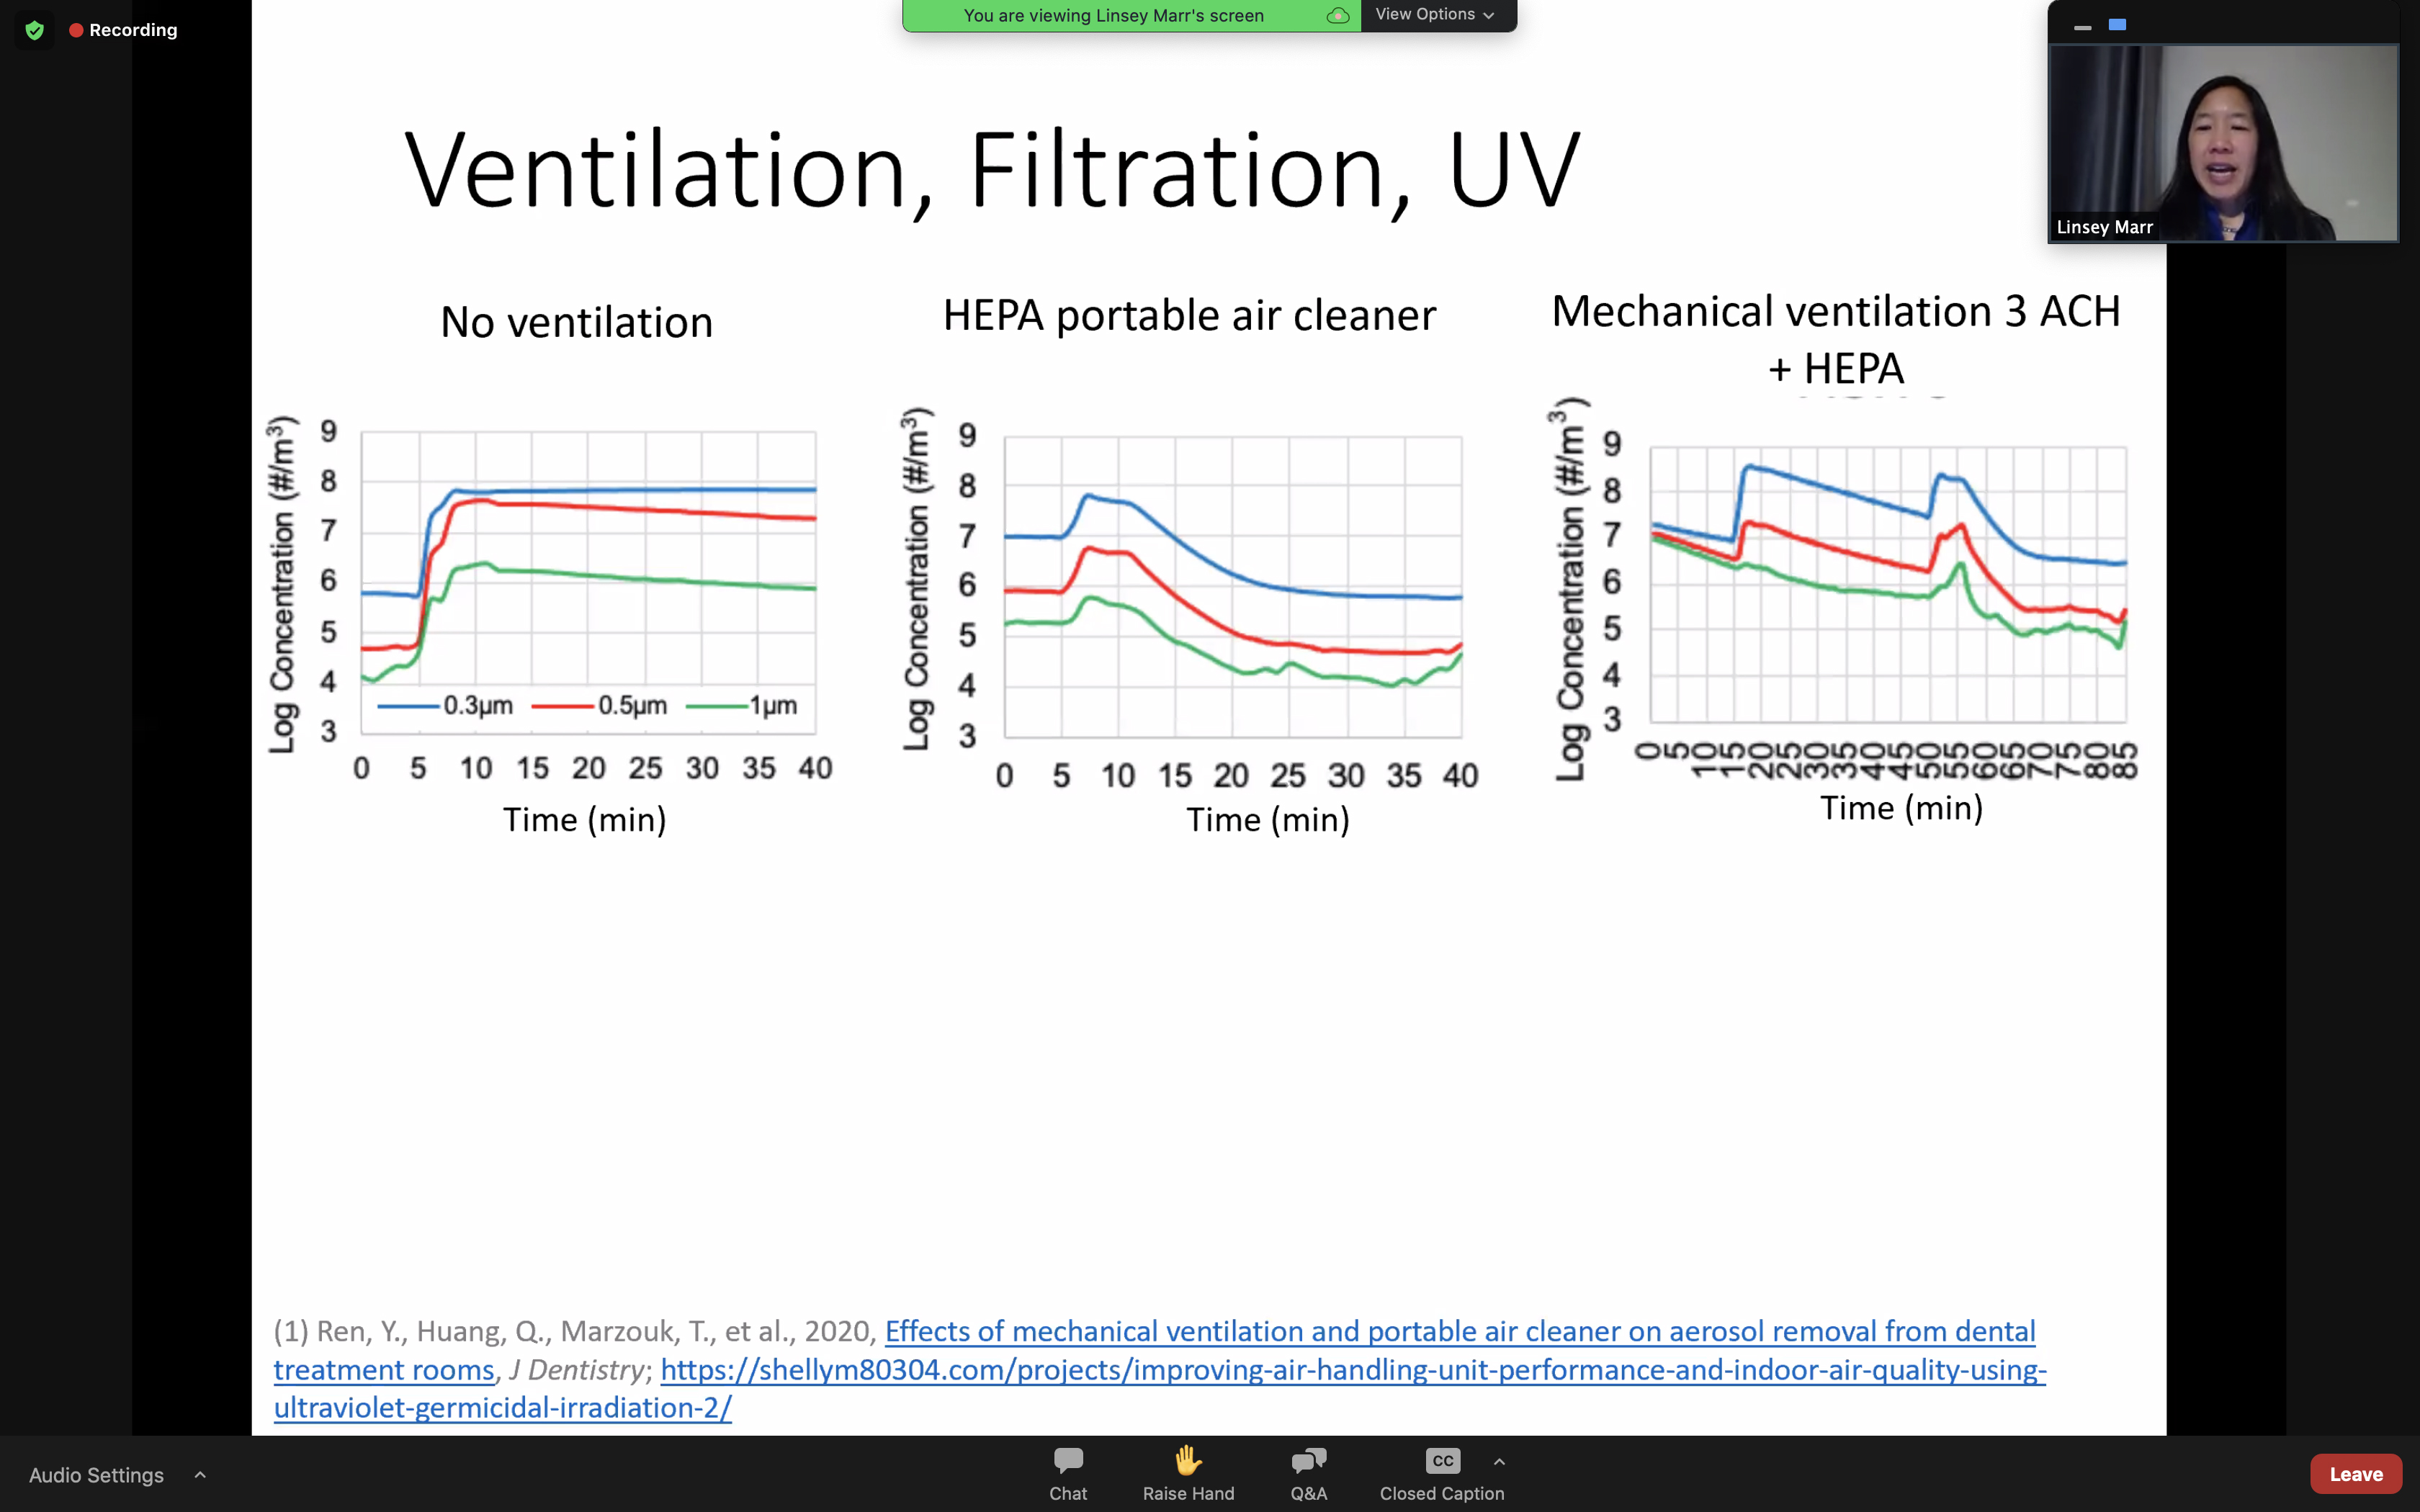
Task: Open the 'Effects of mechanical ventilation' paper link
Action: pyautogui.click(x=1460, y=1331)
